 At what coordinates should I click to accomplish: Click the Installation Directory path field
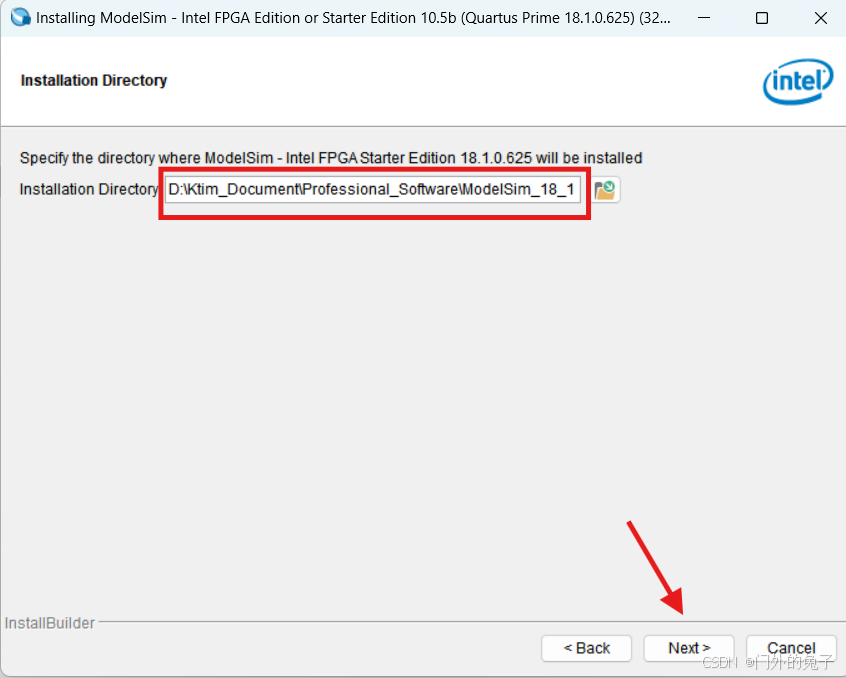372,189
